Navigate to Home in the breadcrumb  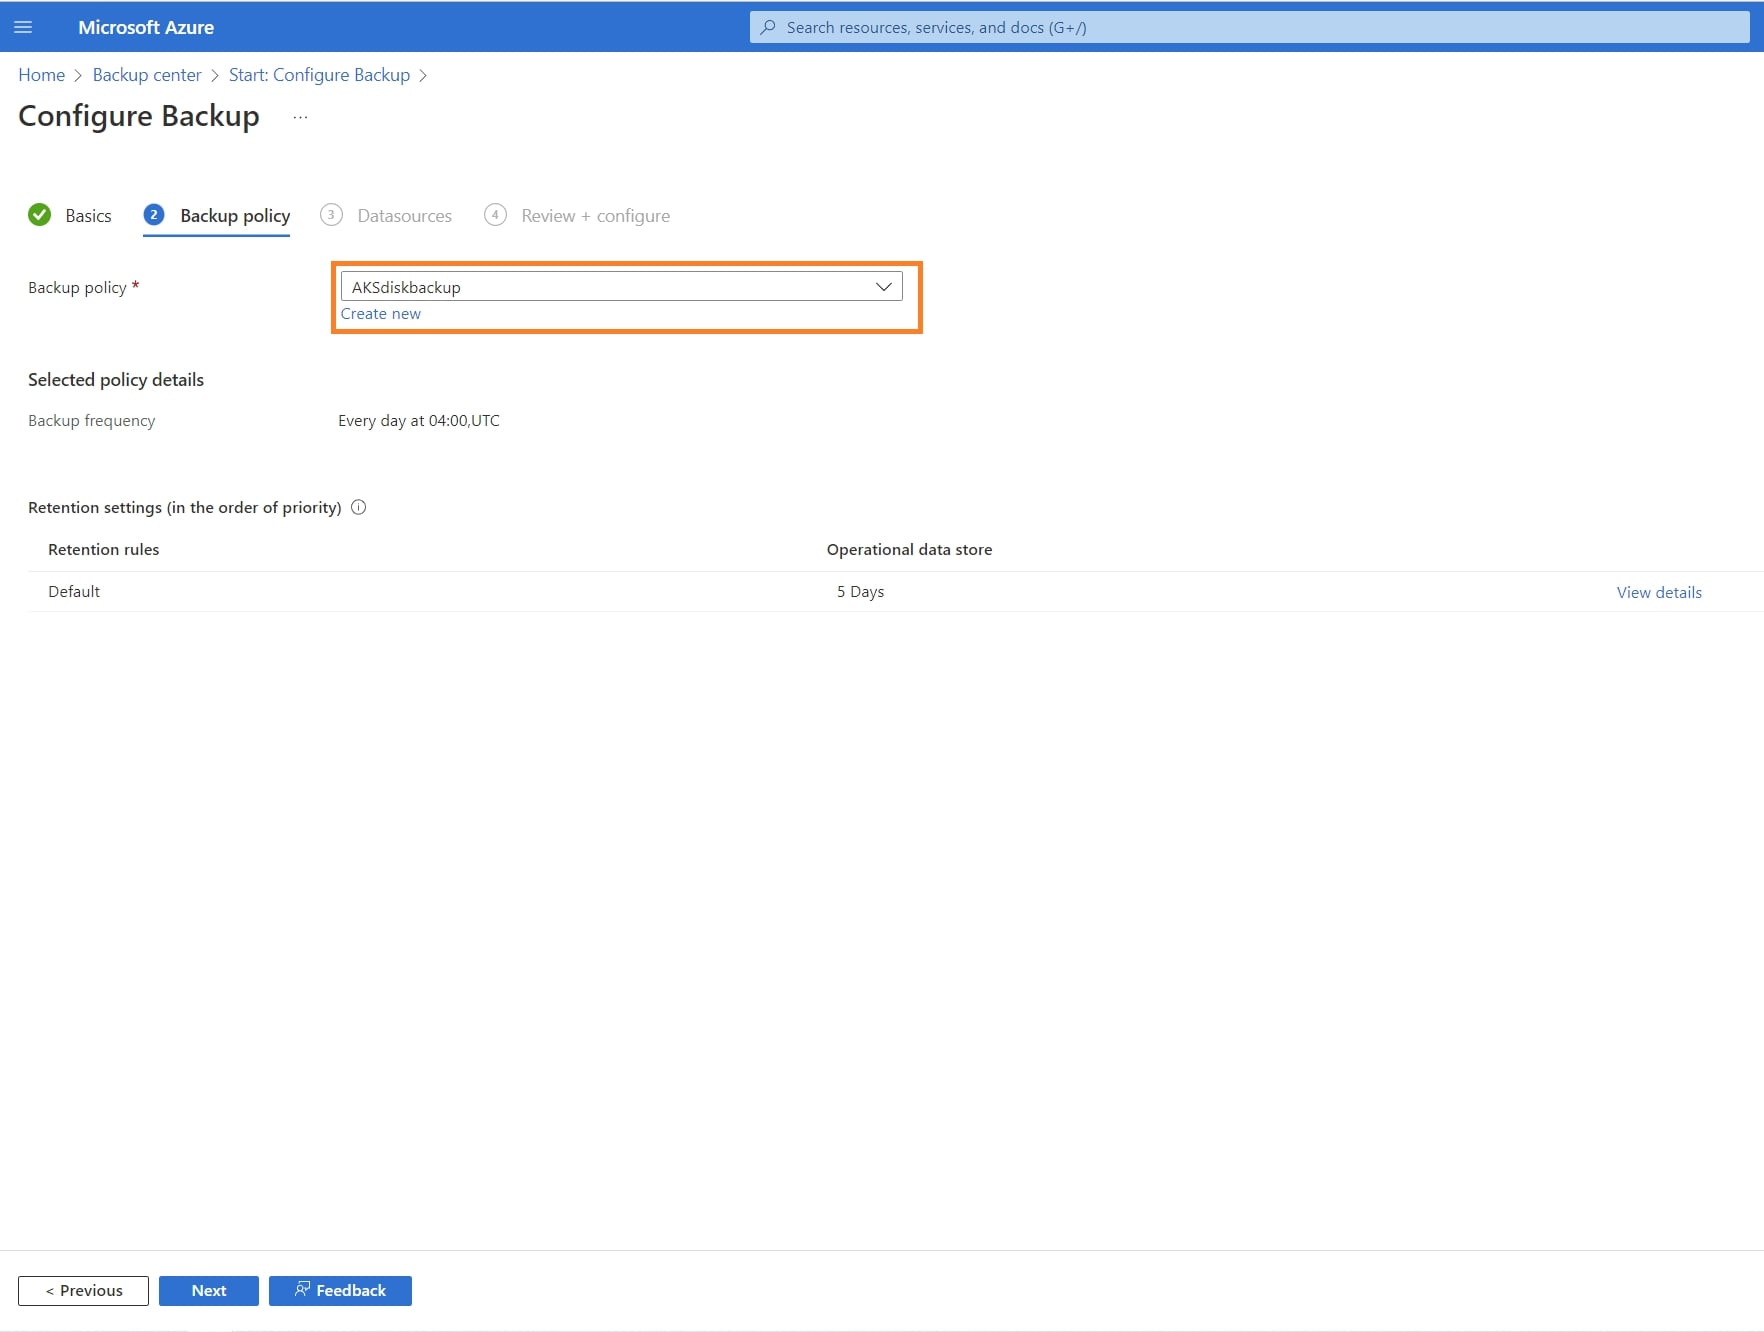point(41,75)
